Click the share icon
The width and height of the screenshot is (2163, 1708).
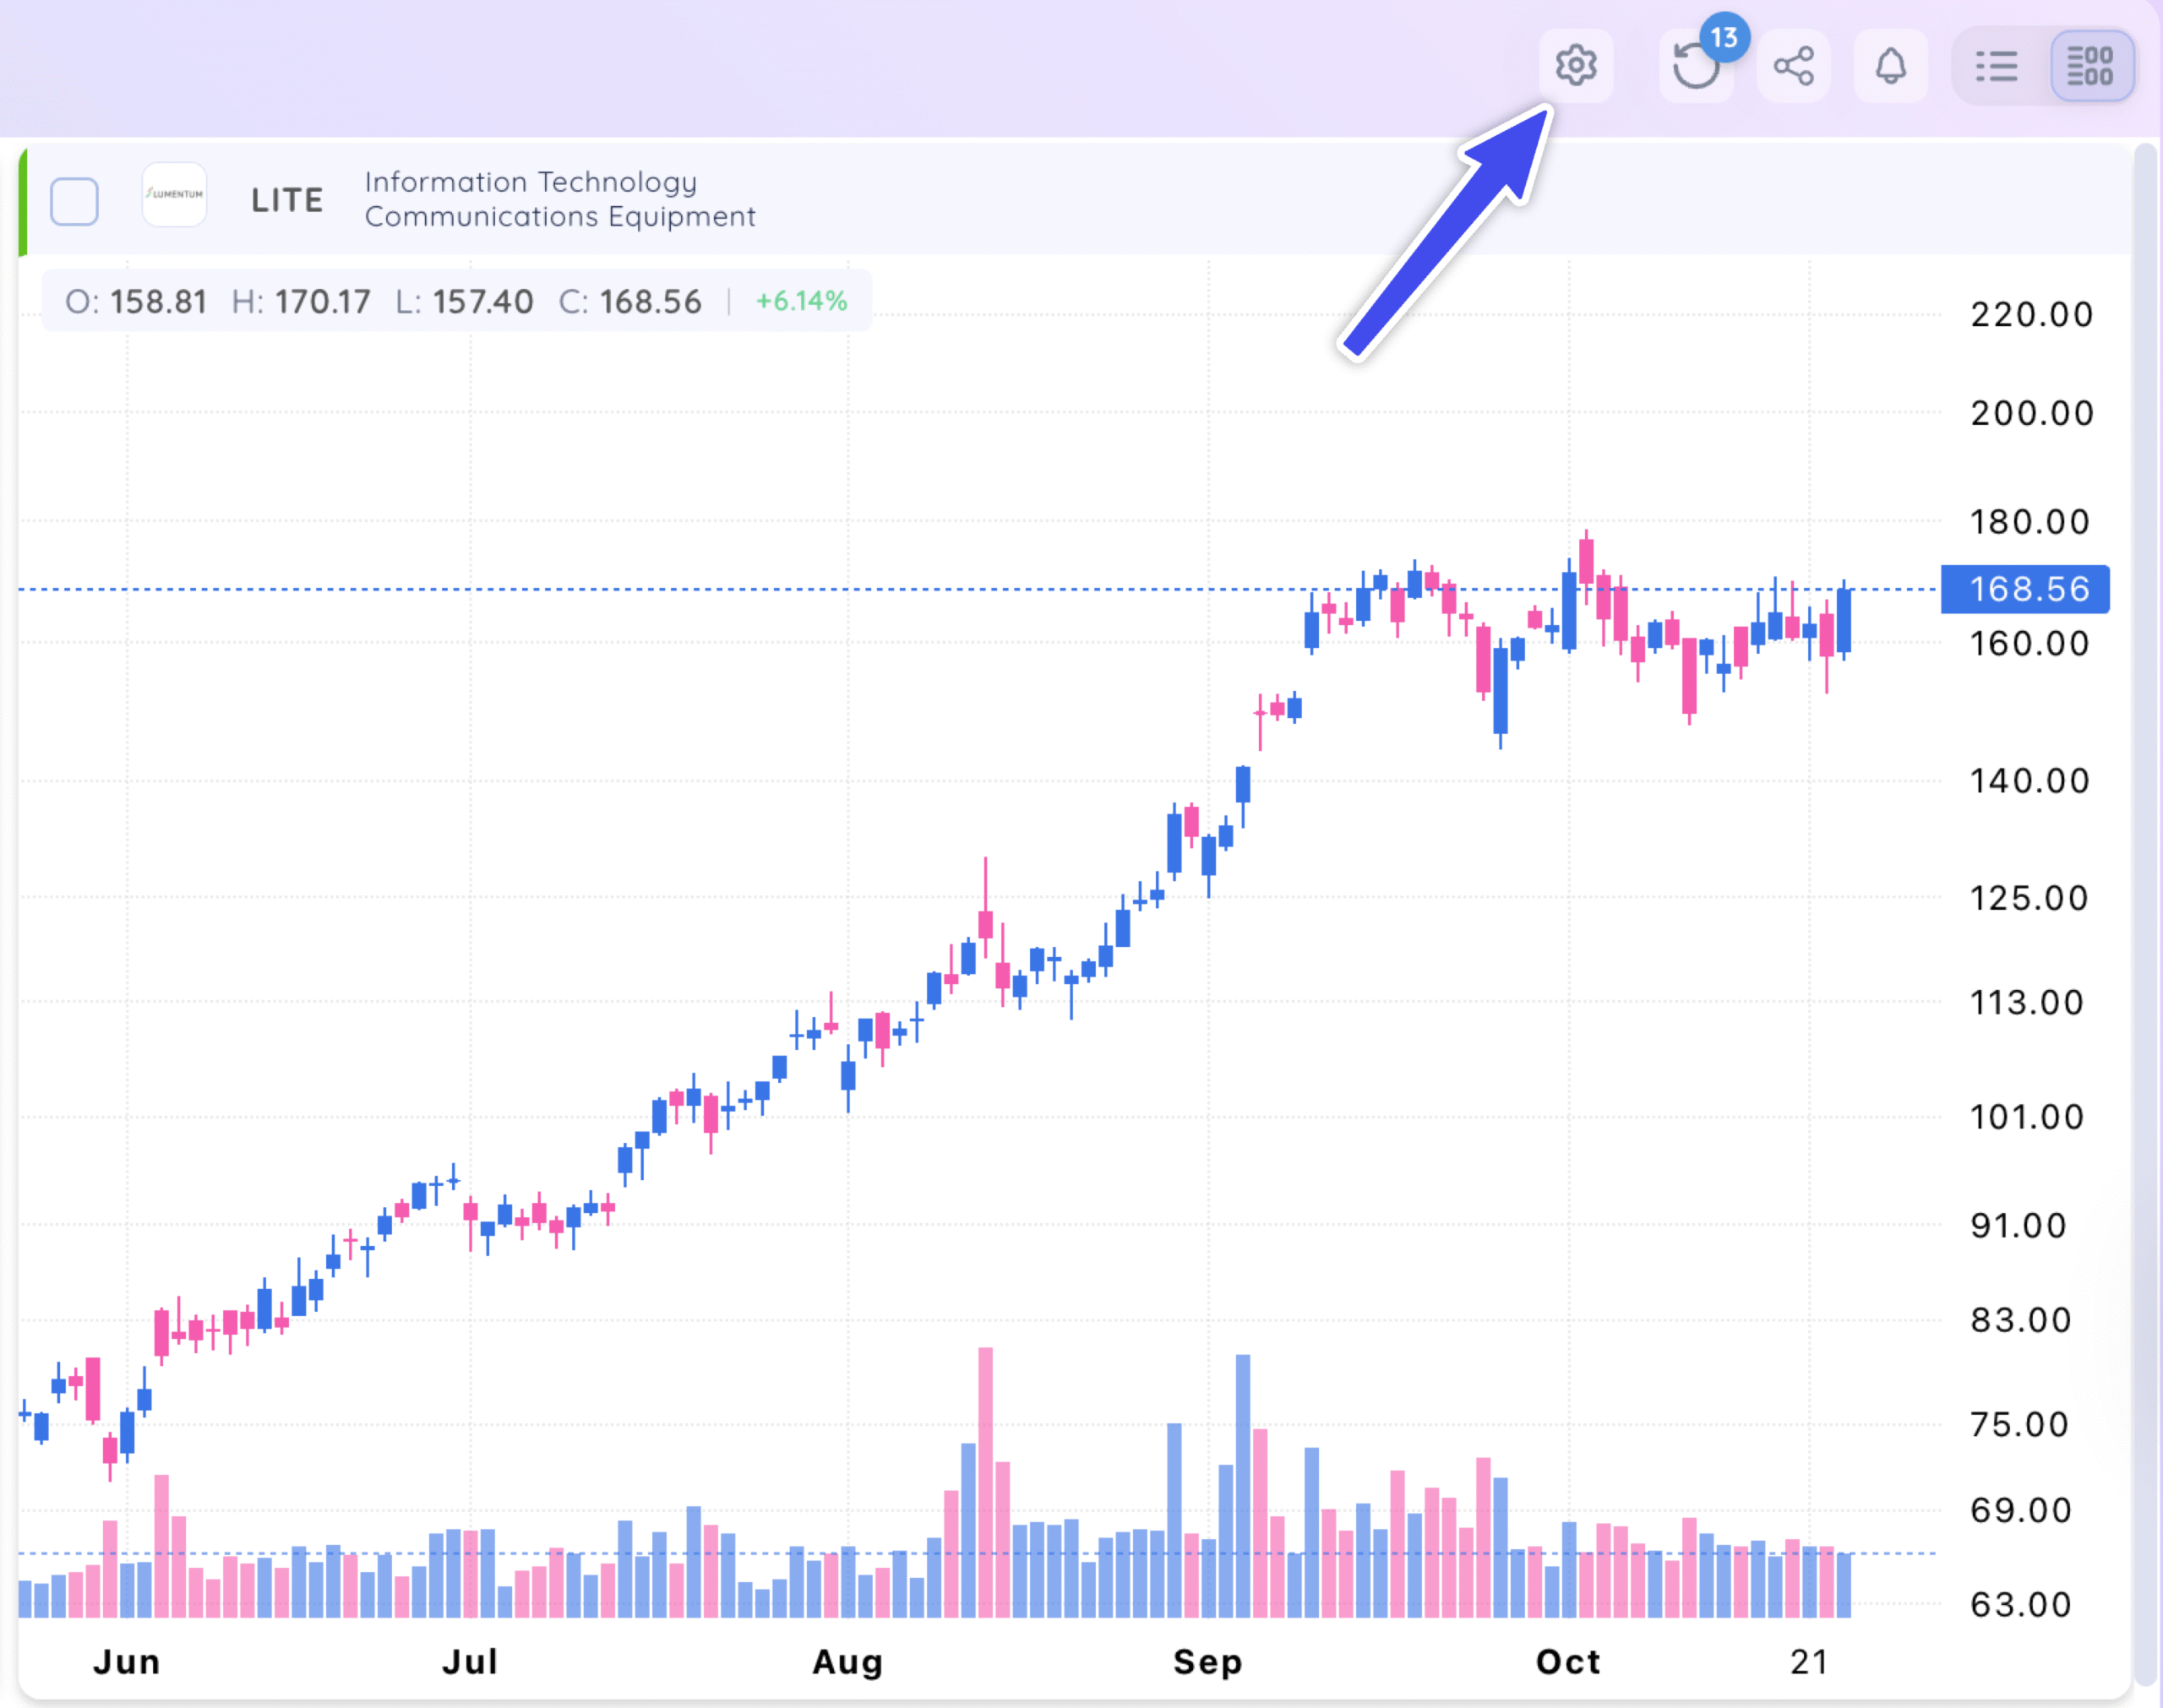coord(1793,66)
